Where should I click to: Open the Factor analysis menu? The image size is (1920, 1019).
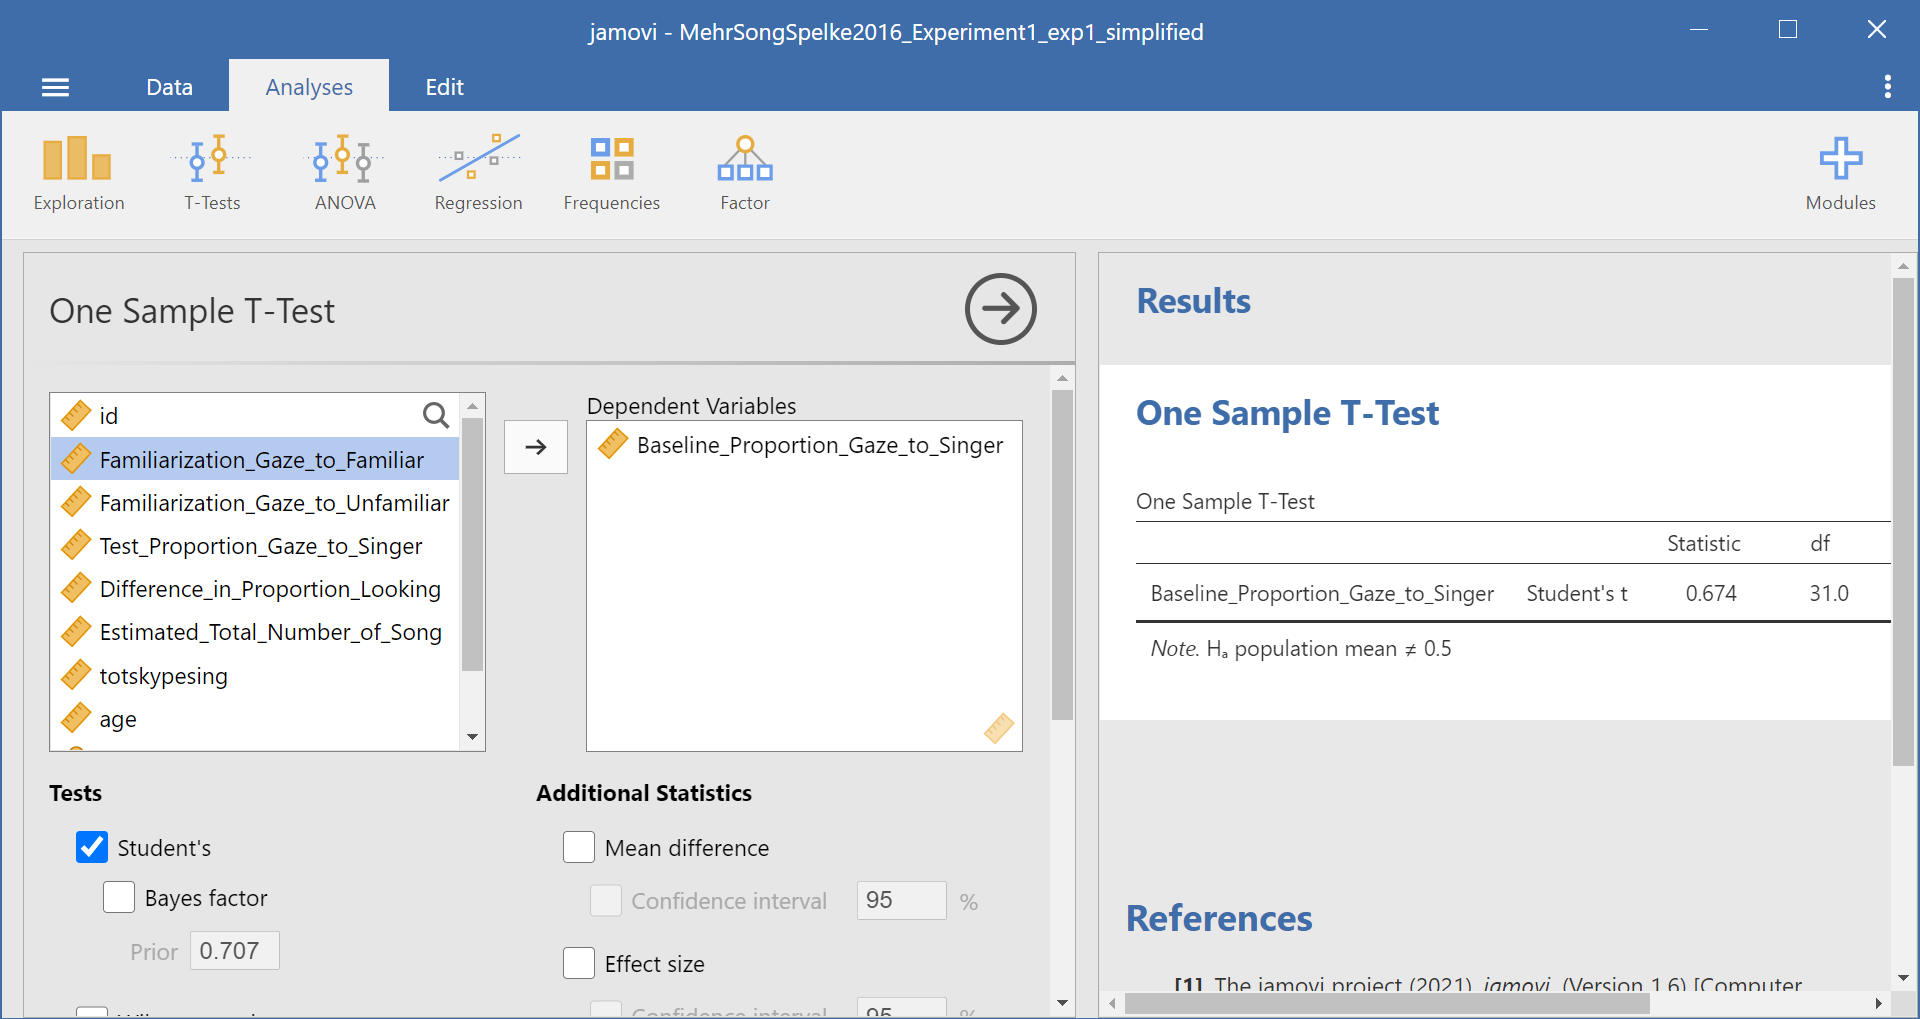pyautogui.click(x=744, y=173)
